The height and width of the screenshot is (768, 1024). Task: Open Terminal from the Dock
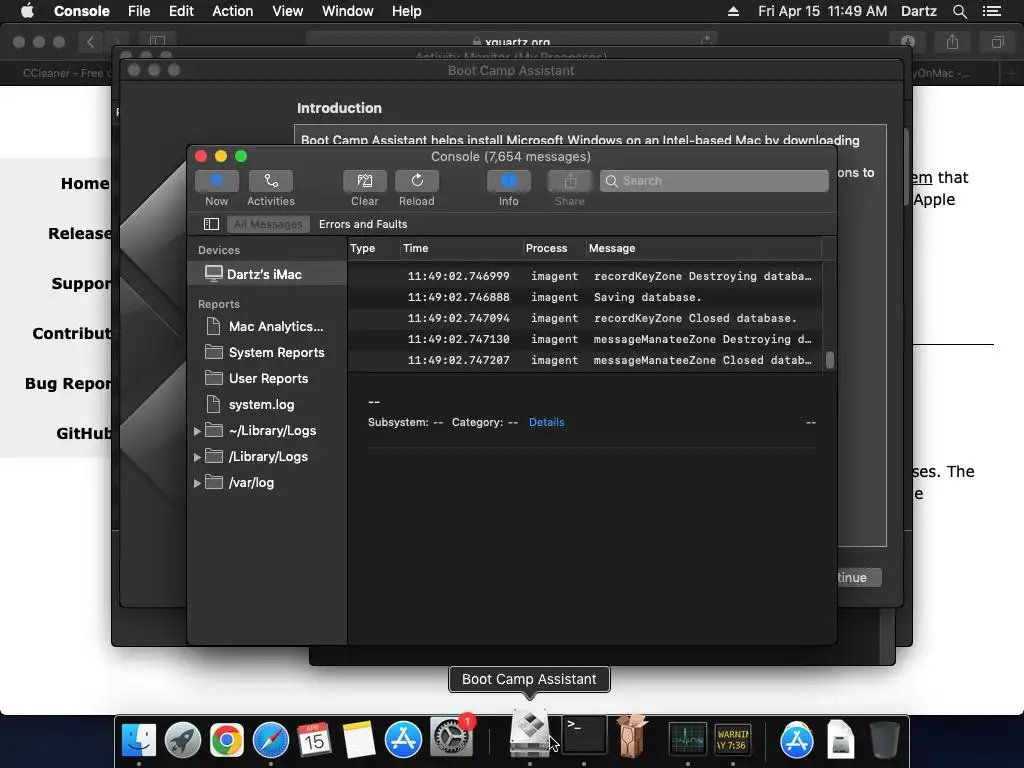[584, 736]
